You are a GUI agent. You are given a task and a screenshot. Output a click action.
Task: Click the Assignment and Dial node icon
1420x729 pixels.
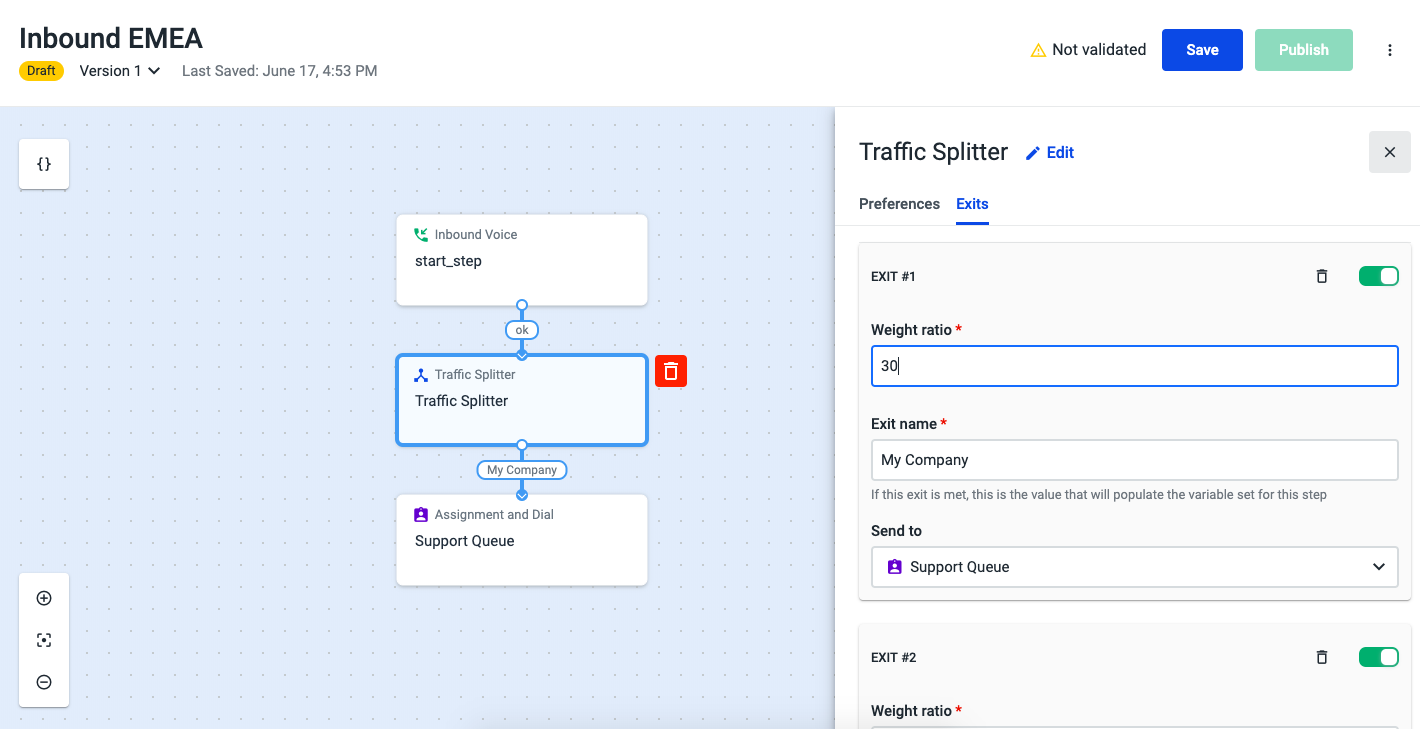pos(421,515)
